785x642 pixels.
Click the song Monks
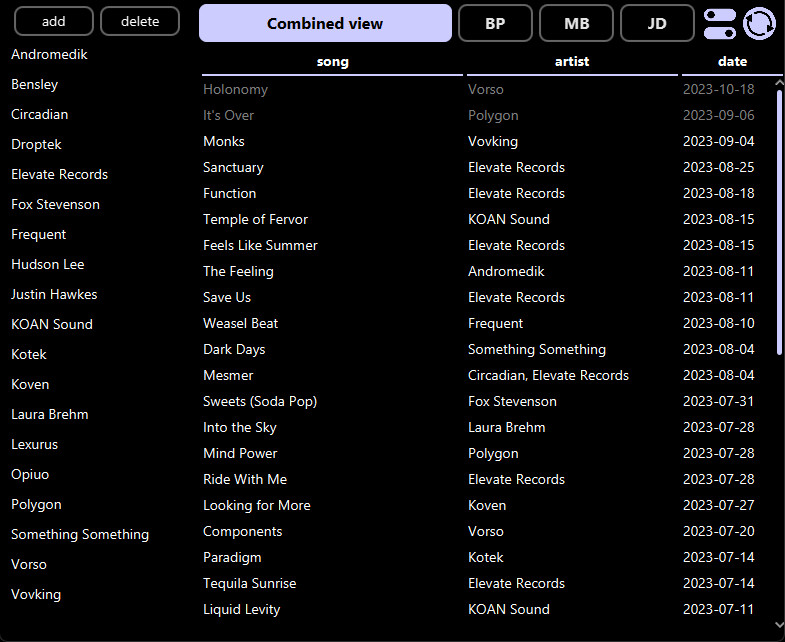[224, 142]
